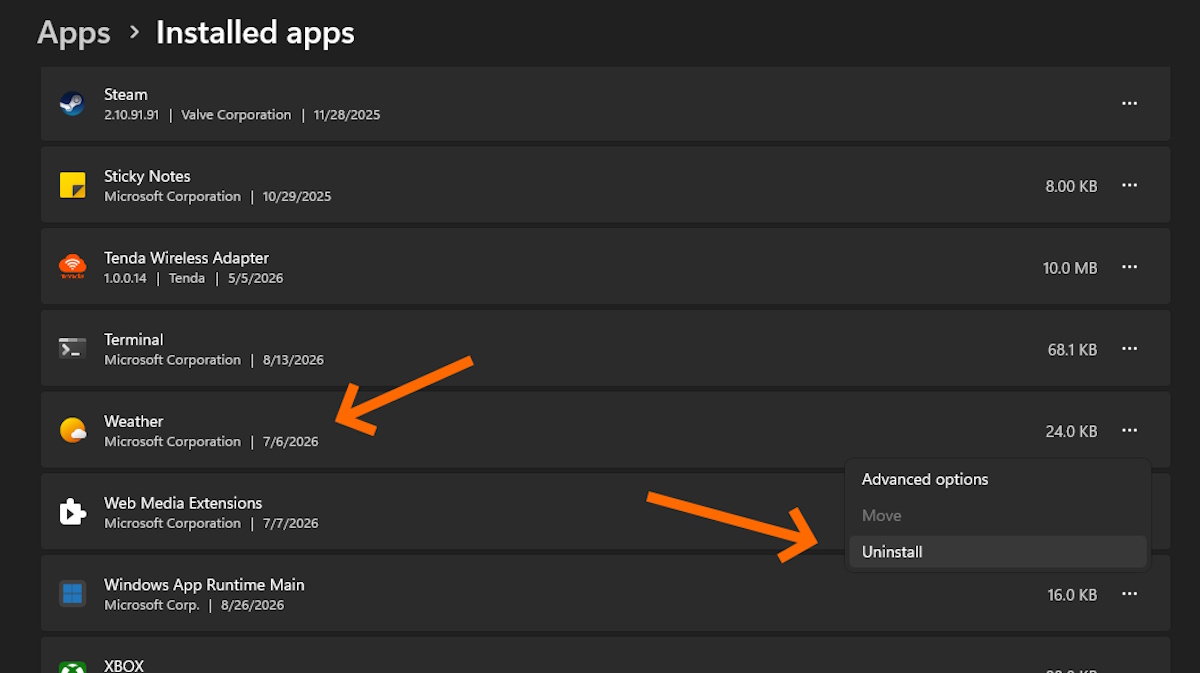This screenshot has width=1200, height=673.
Task: Click the Weather install date 7/6/2026
Action: tap(291, 442)
